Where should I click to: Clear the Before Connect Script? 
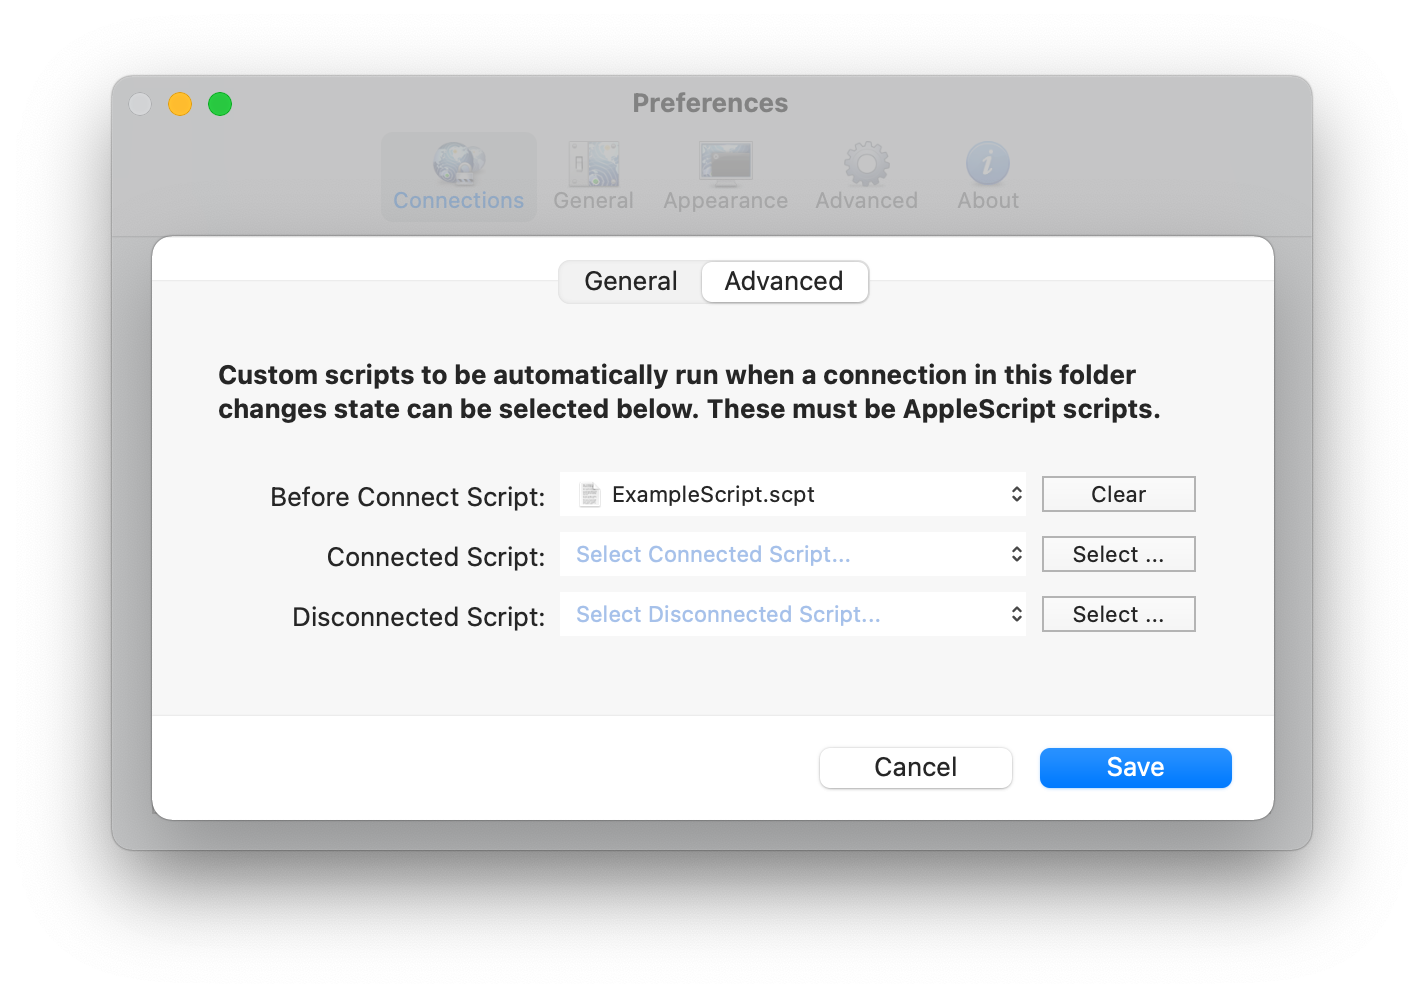click(x=1118, y=494)
